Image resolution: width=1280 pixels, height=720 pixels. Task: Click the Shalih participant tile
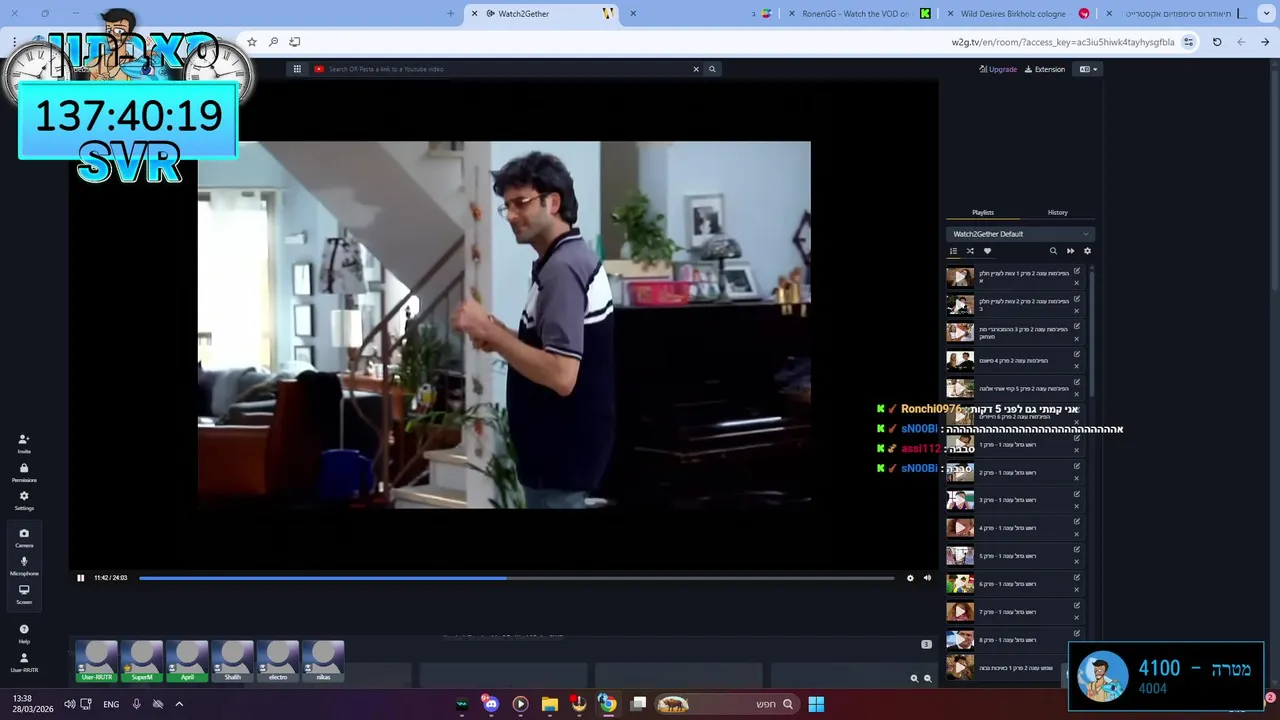[232, 662]
